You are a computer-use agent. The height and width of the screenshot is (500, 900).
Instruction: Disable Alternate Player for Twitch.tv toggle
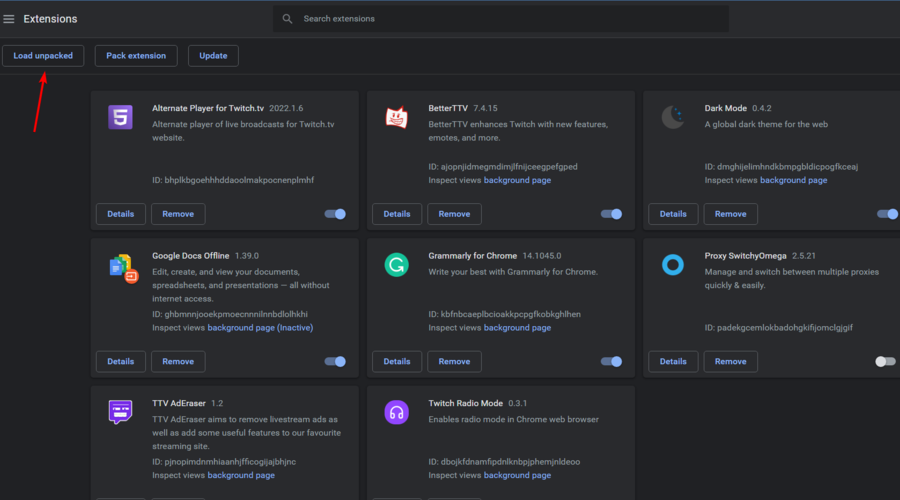(x=335, y=214)
